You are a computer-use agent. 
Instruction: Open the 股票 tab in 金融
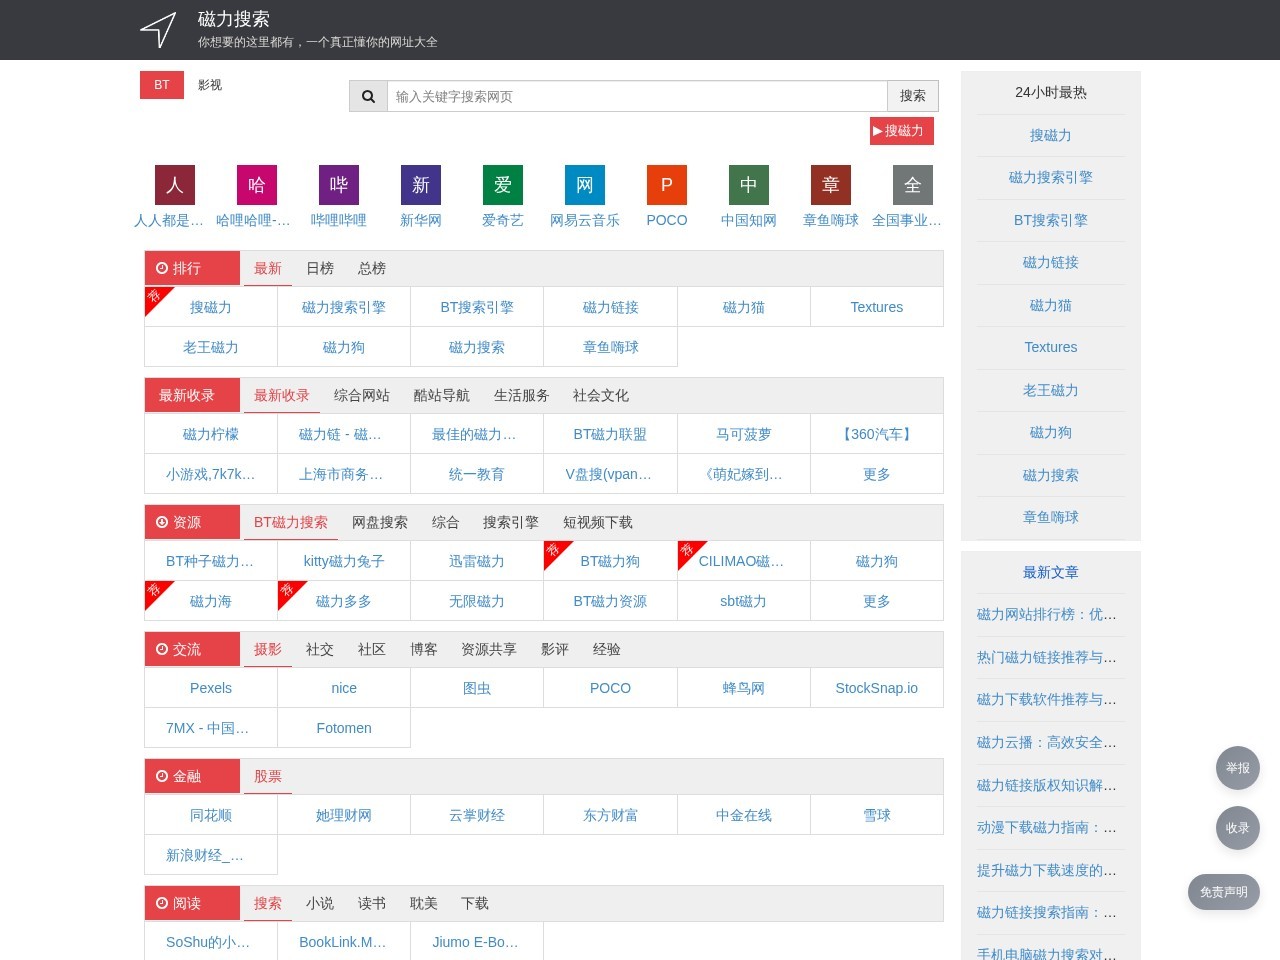[268, 776]
